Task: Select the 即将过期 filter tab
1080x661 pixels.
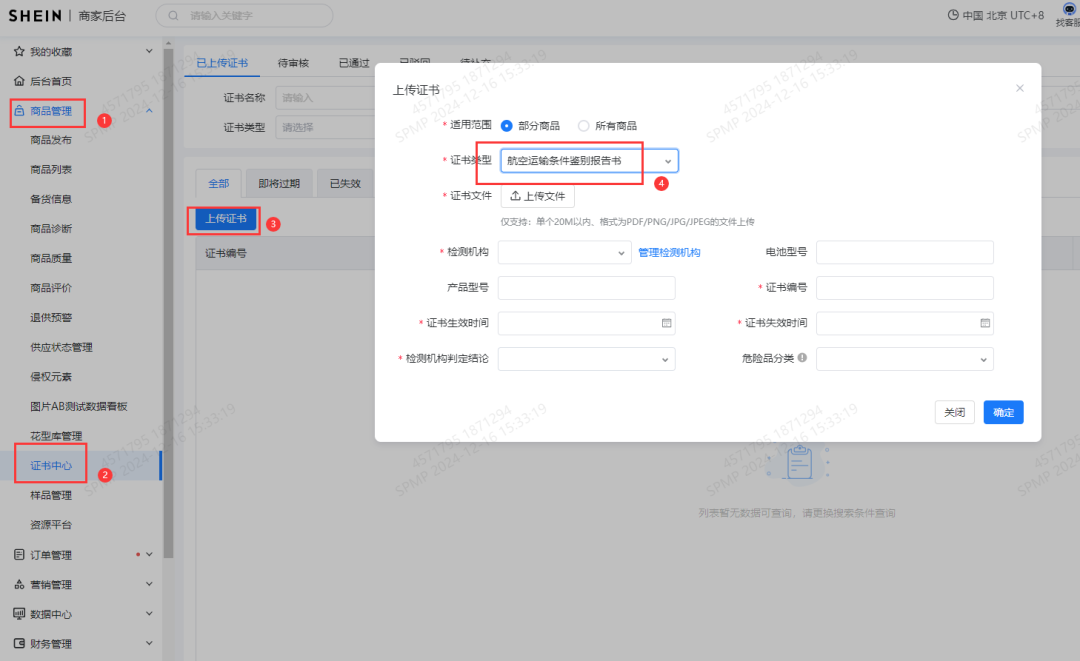Action: [x=278, y=183]
